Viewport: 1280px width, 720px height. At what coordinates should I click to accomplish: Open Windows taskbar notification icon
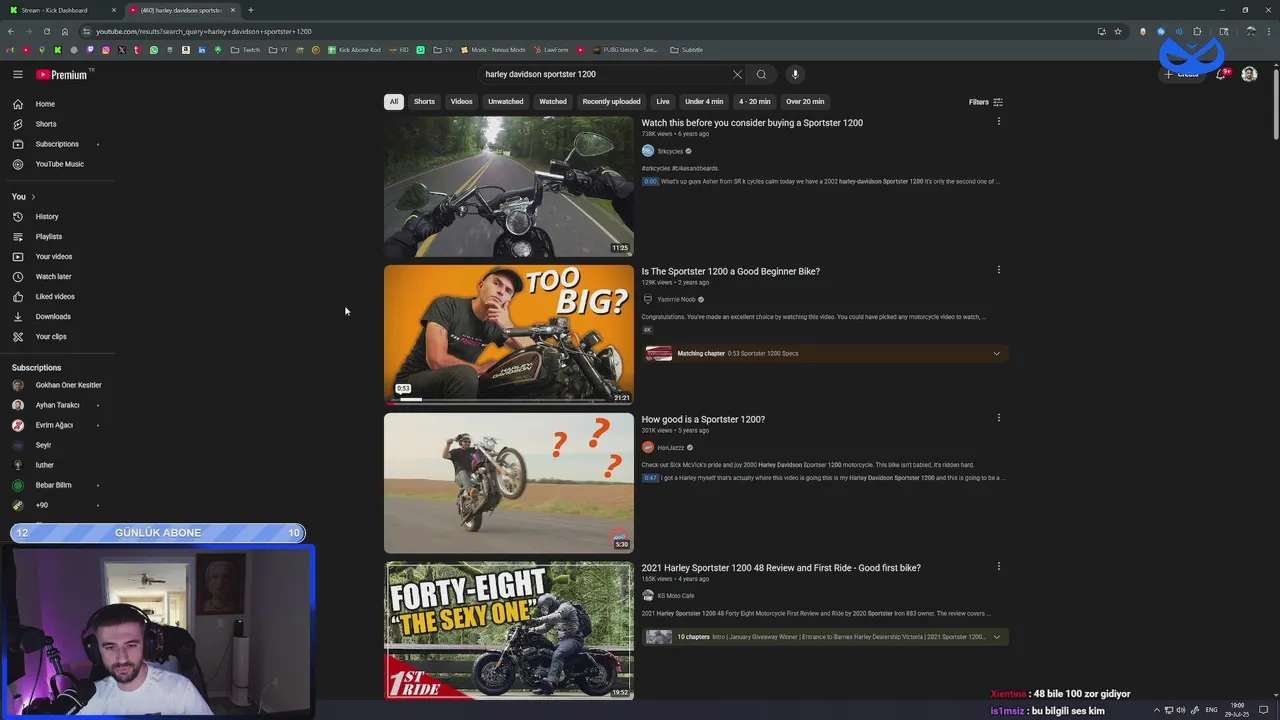click(1263, 710)
